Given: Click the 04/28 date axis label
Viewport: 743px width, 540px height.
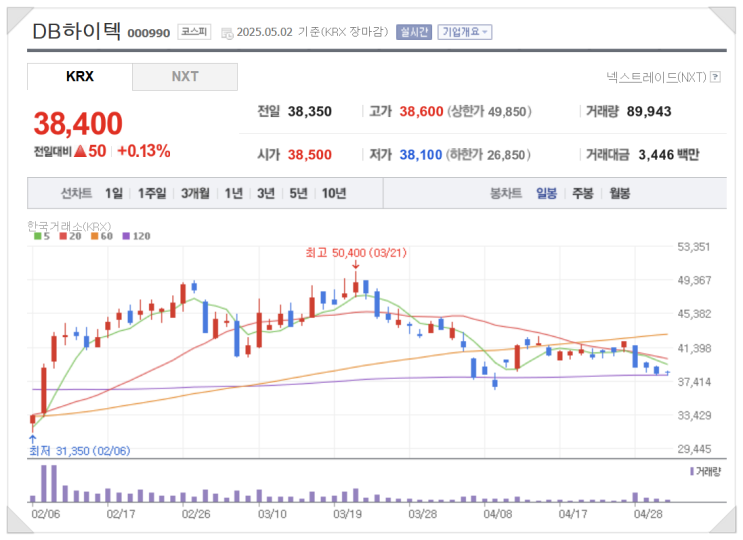Looking at the screenshot, I should pos(648,514).
